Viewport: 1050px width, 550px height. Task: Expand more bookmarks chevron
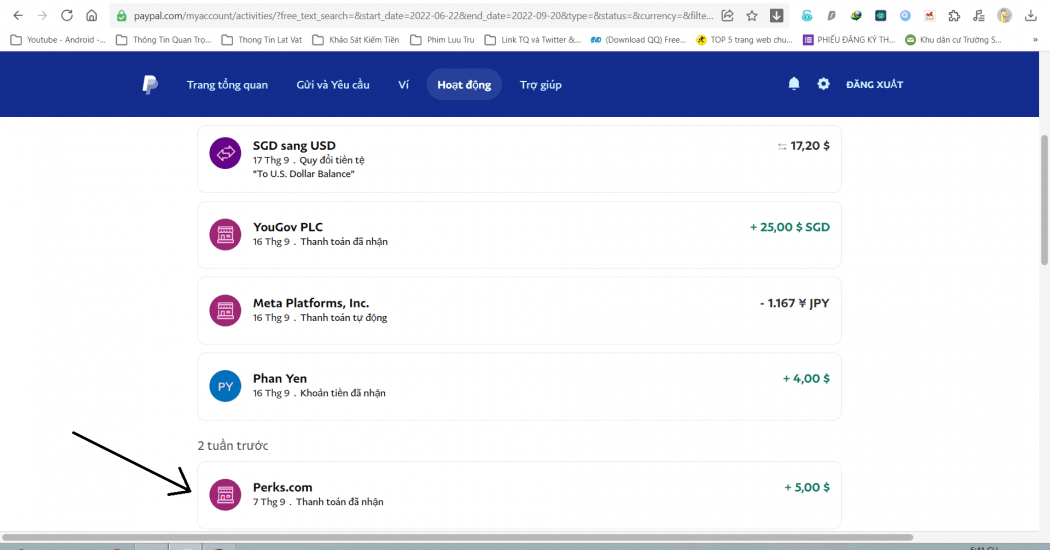coord(1035,40)
